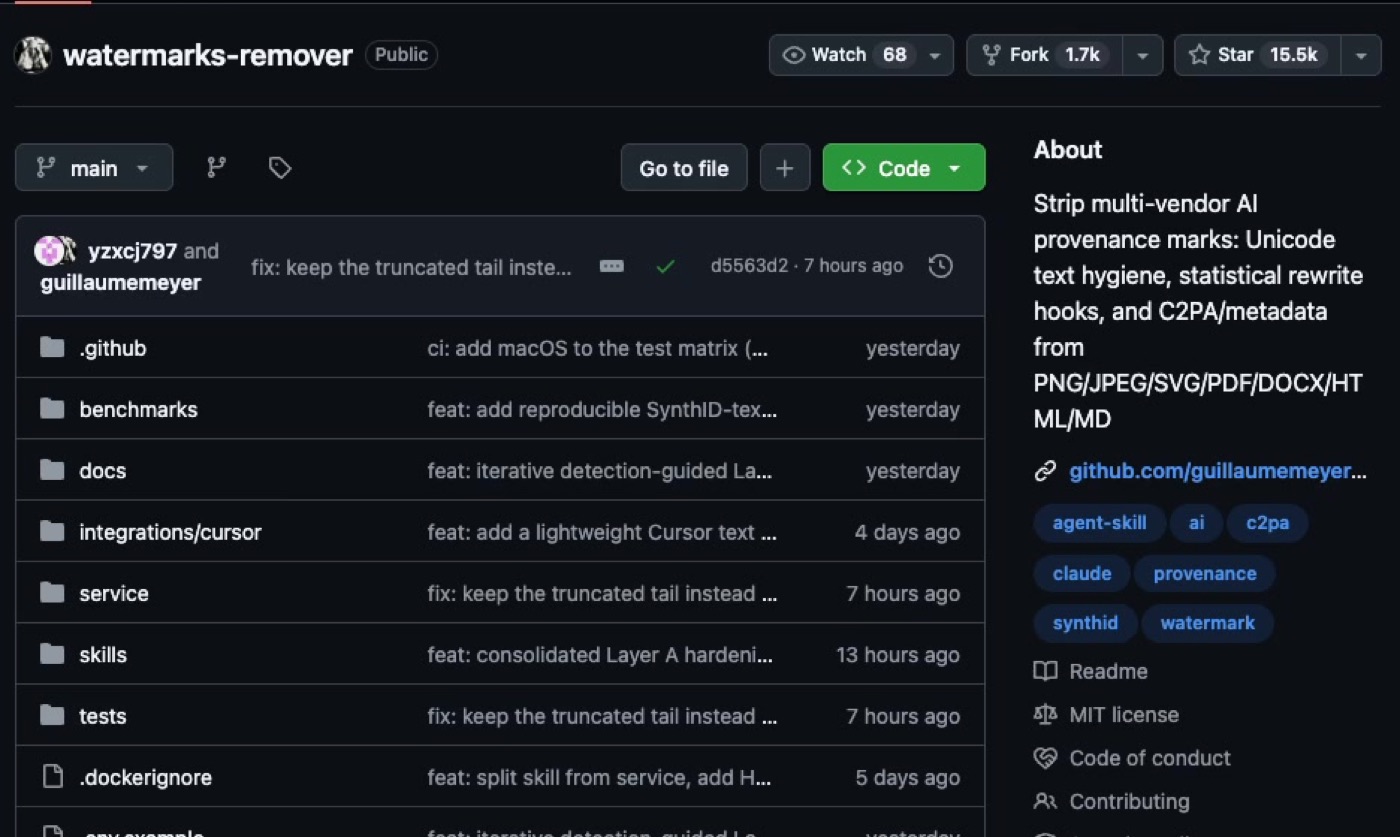The height and width of the screenshot is (837, 1400).
Task: Click the integrations/cursor folder icon
Action: coord(52,532)
